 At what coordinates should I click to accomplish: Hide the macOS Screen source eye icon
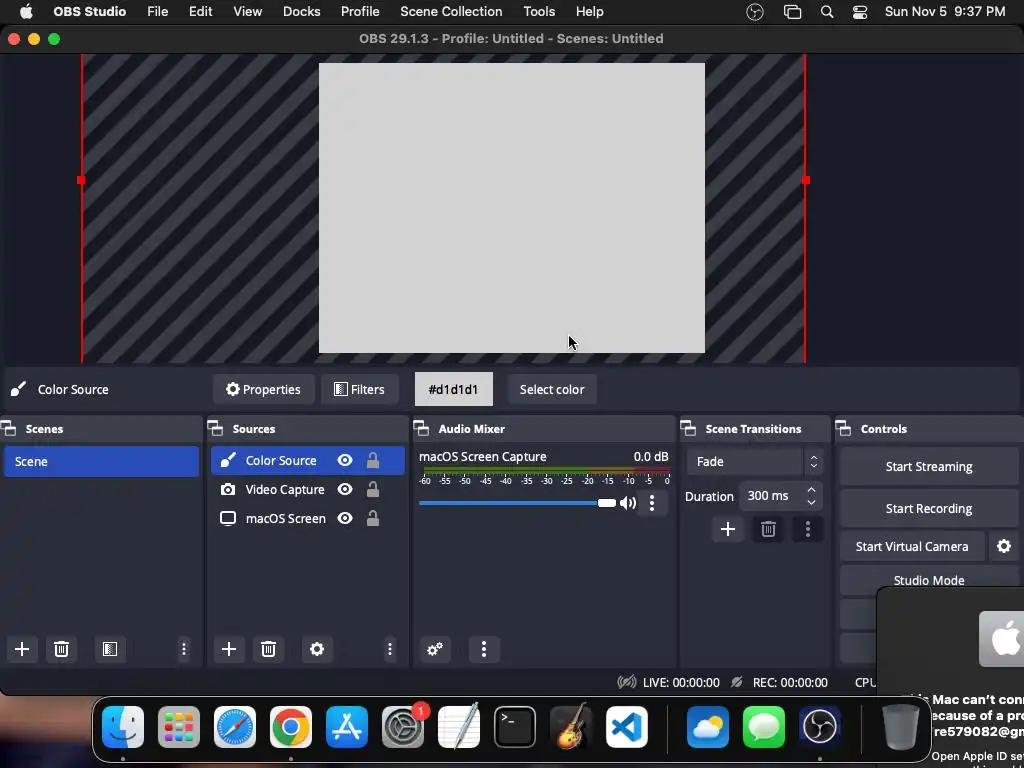[x=345, y=519]
